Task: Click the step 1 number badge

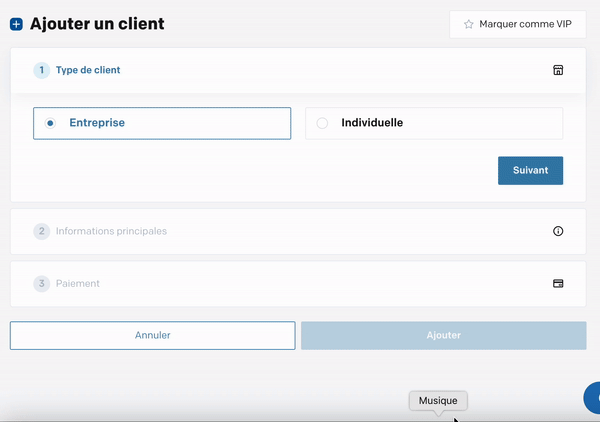Action: 42,70
